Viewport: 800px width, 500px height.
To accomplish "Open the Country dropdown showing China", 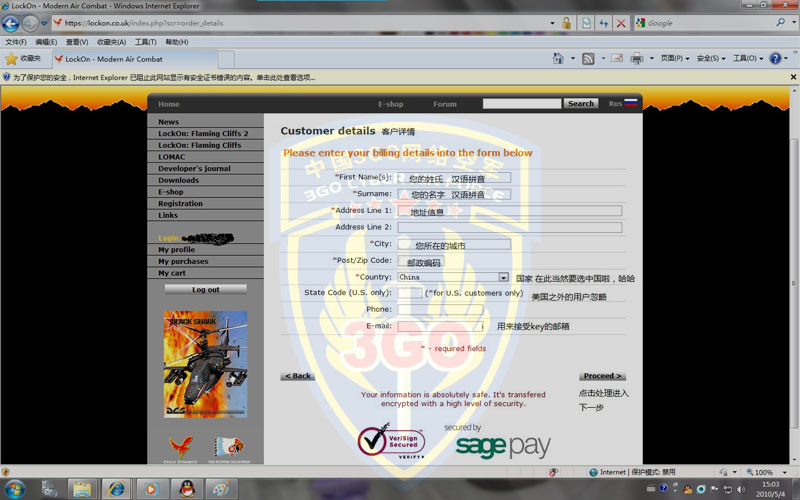I will click(453, 277).
